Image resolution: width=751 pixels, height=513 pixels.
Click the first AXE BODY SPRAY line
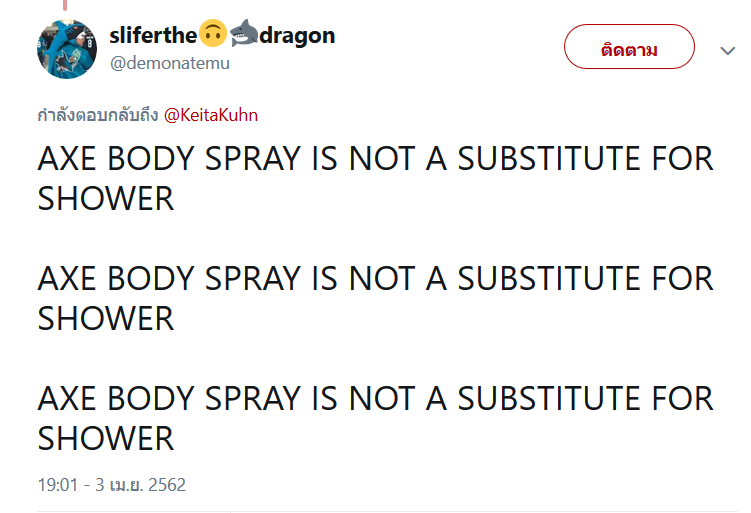376,159
